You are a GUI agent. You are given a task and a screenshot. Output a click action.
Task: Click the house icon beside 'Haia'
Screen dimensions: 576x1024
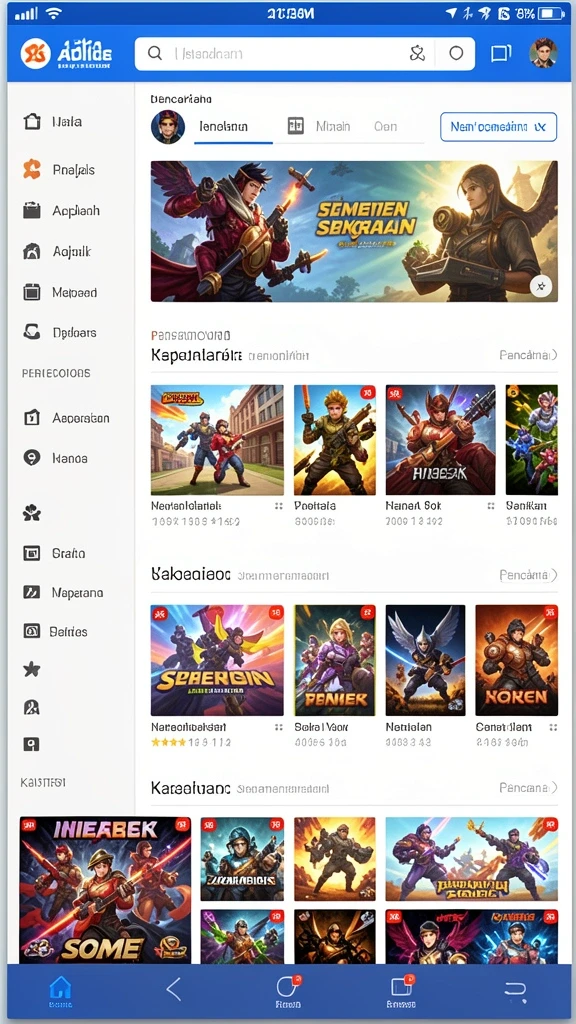coord(32,121)
